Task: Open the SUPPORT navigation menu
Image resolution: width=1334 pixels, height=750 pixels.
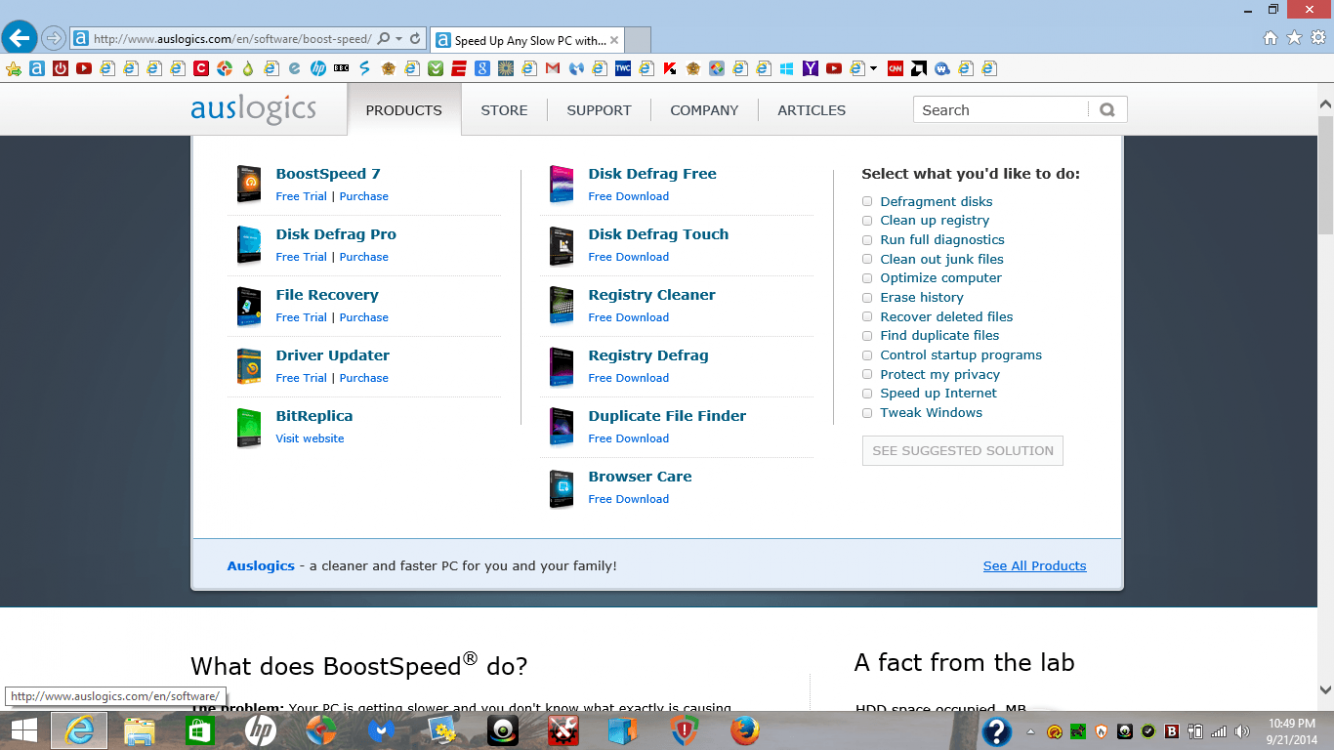Action: 599,110
